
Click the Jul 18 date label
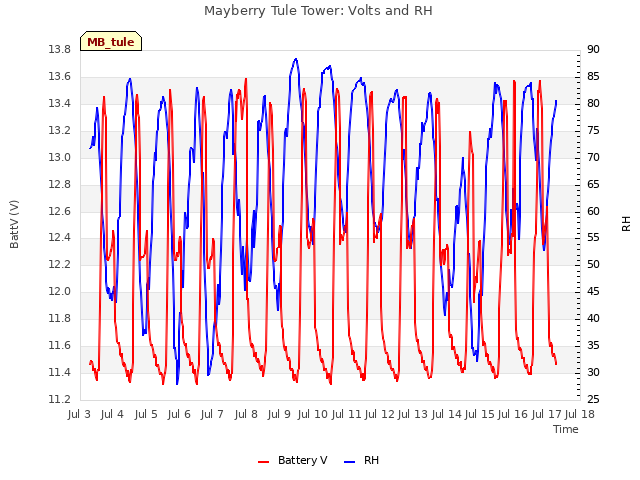[580, 414]
